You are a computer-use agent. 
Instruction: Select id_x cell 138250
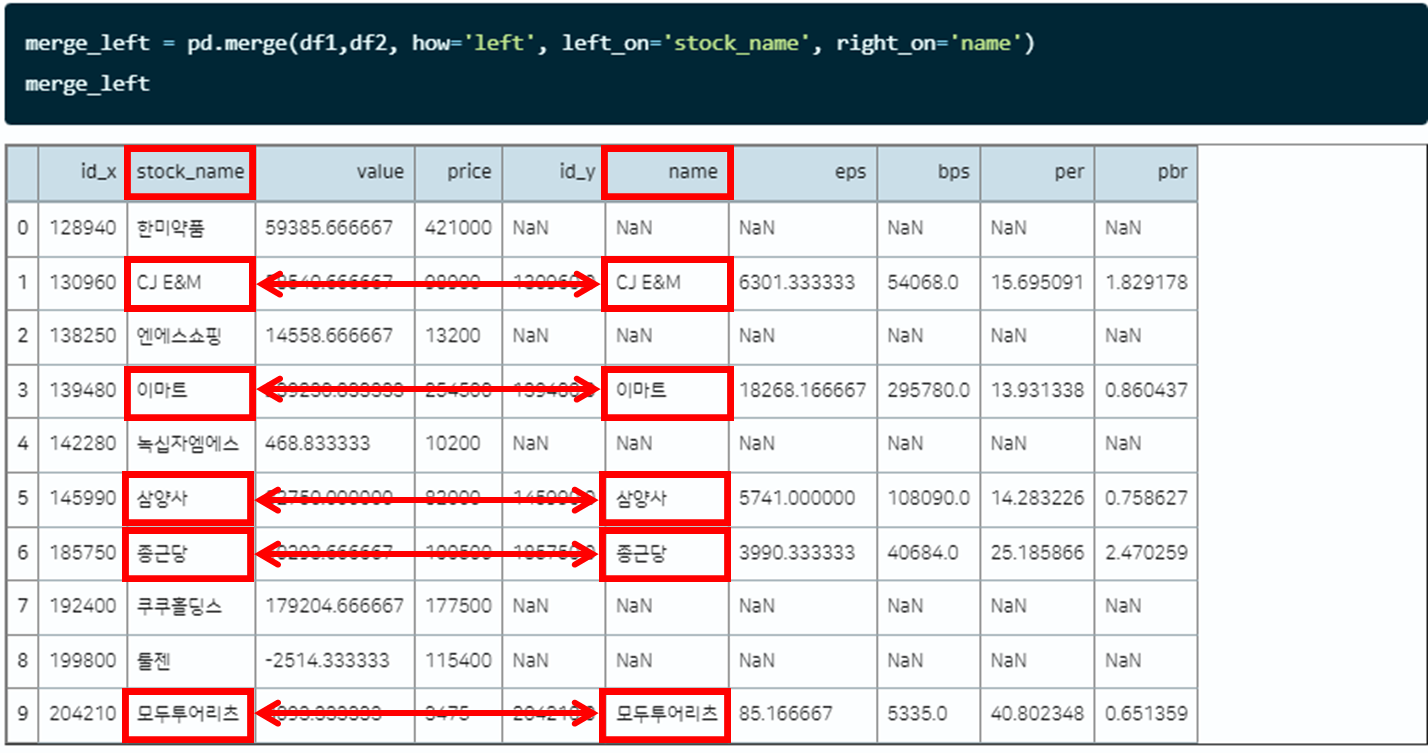tap(82, 336)
